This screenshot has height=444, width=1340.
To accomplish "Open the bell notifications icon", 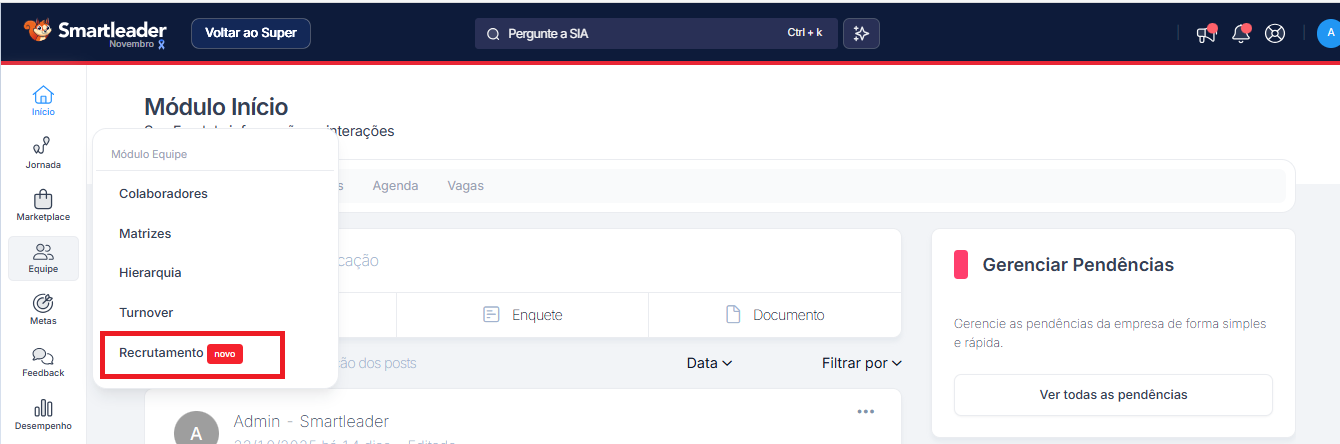I will tap(1241, 33).
